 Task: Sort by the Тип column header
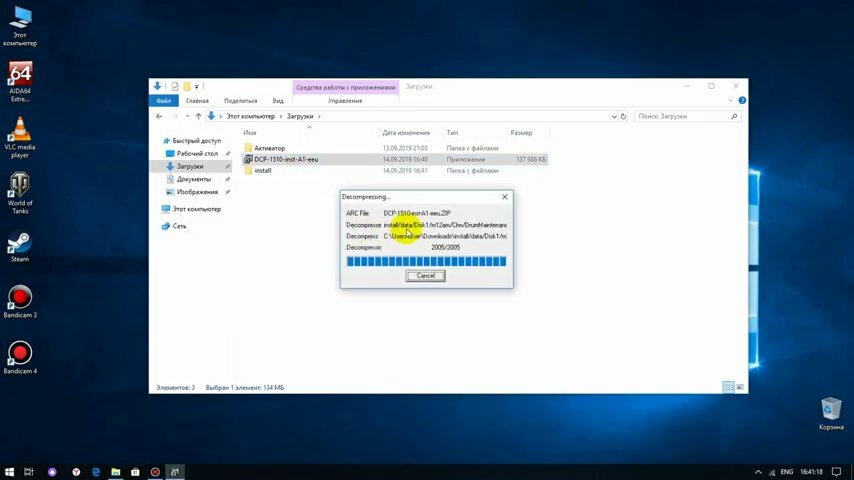coord(452,133)
